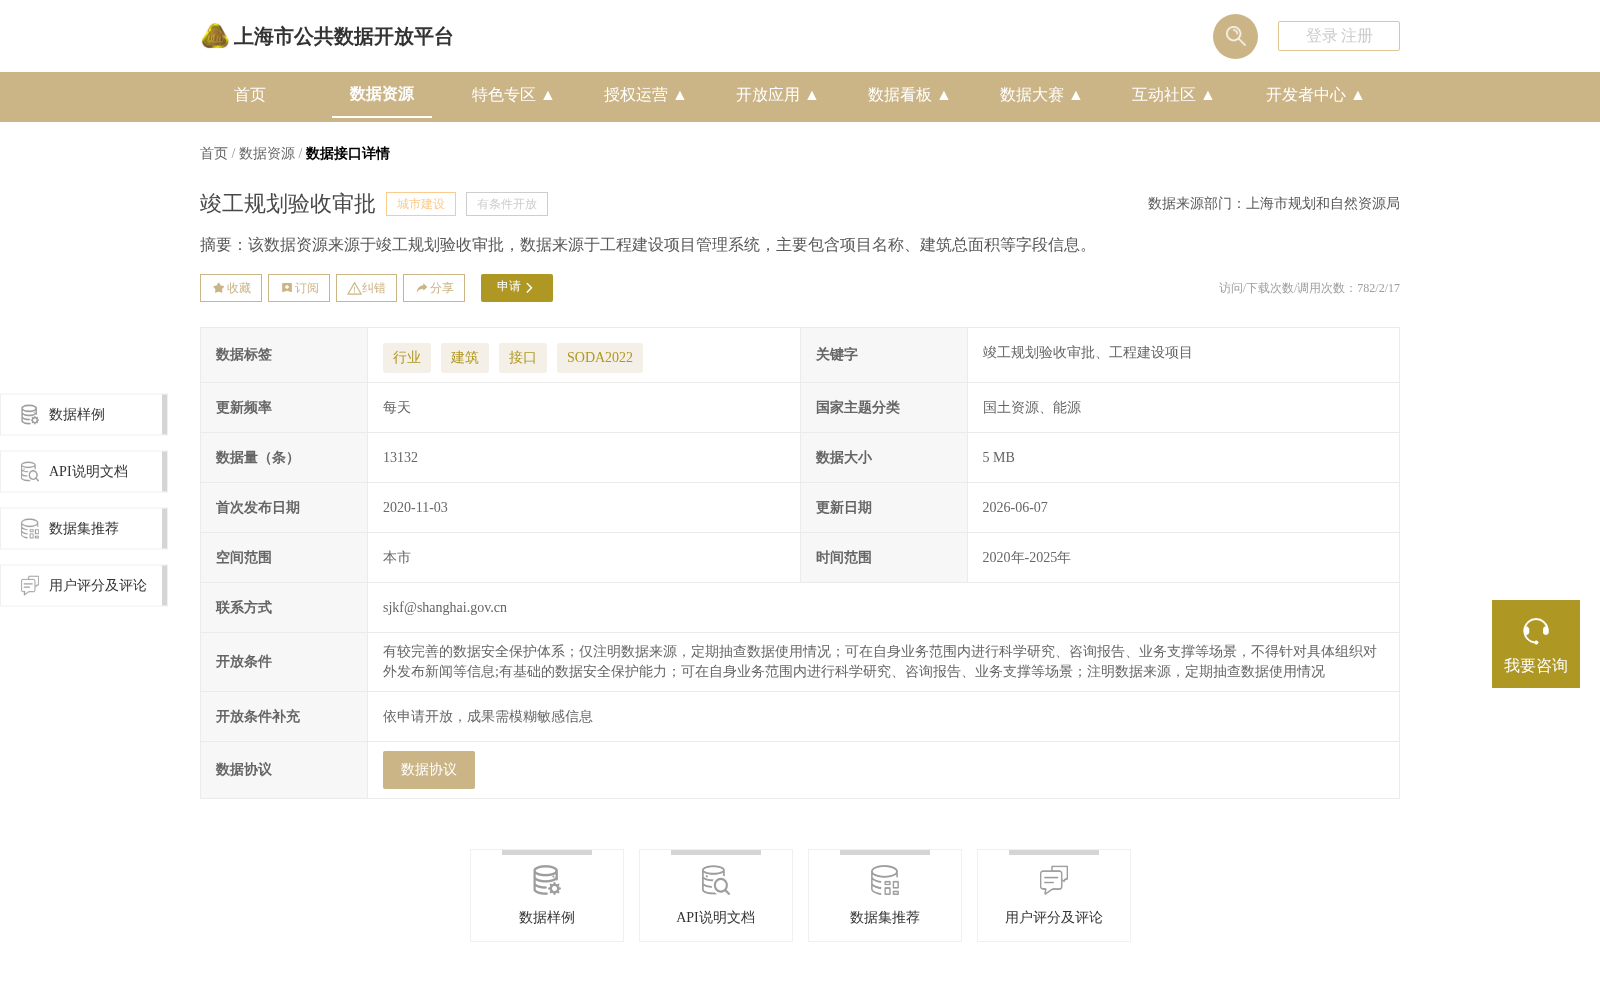This screenshot has height=1000, width=1600.
Task: Select the 数据资源 navigation tab
Action: tap(382, 95)
